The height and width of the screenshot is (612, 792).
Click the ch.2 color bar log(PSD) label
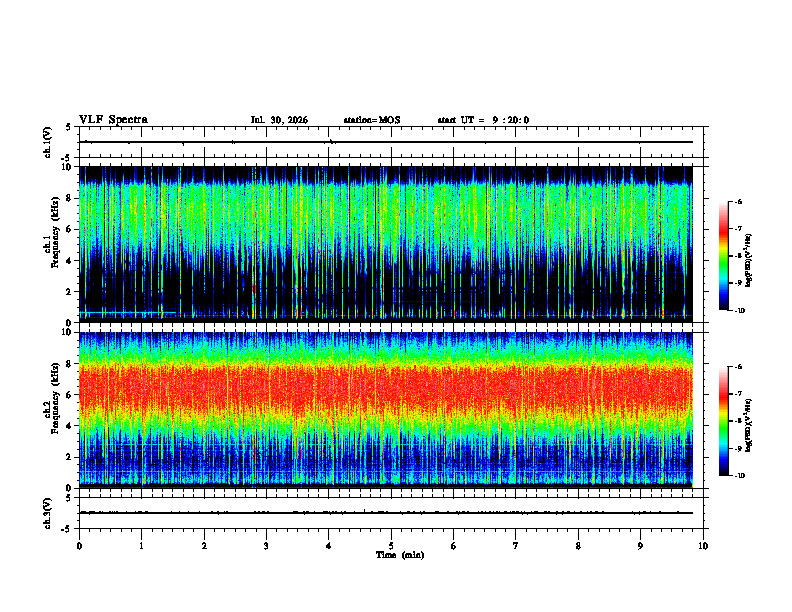click(749, 425)
